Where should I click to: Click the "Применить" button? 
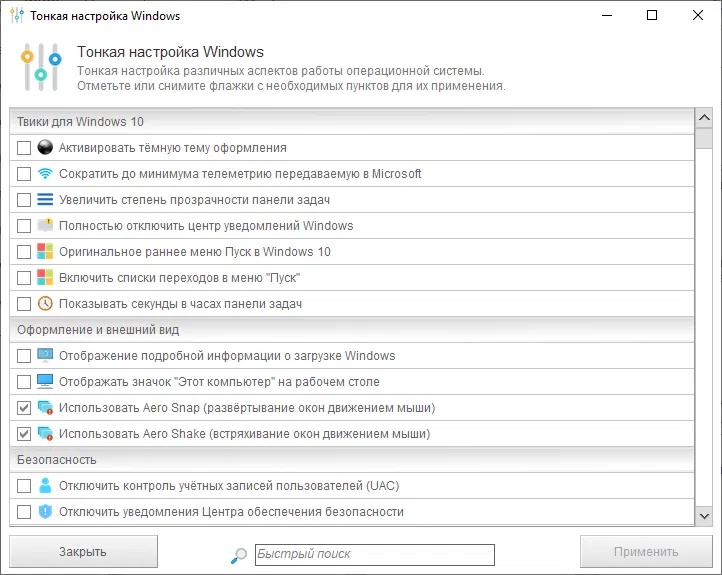coord(646,552)
